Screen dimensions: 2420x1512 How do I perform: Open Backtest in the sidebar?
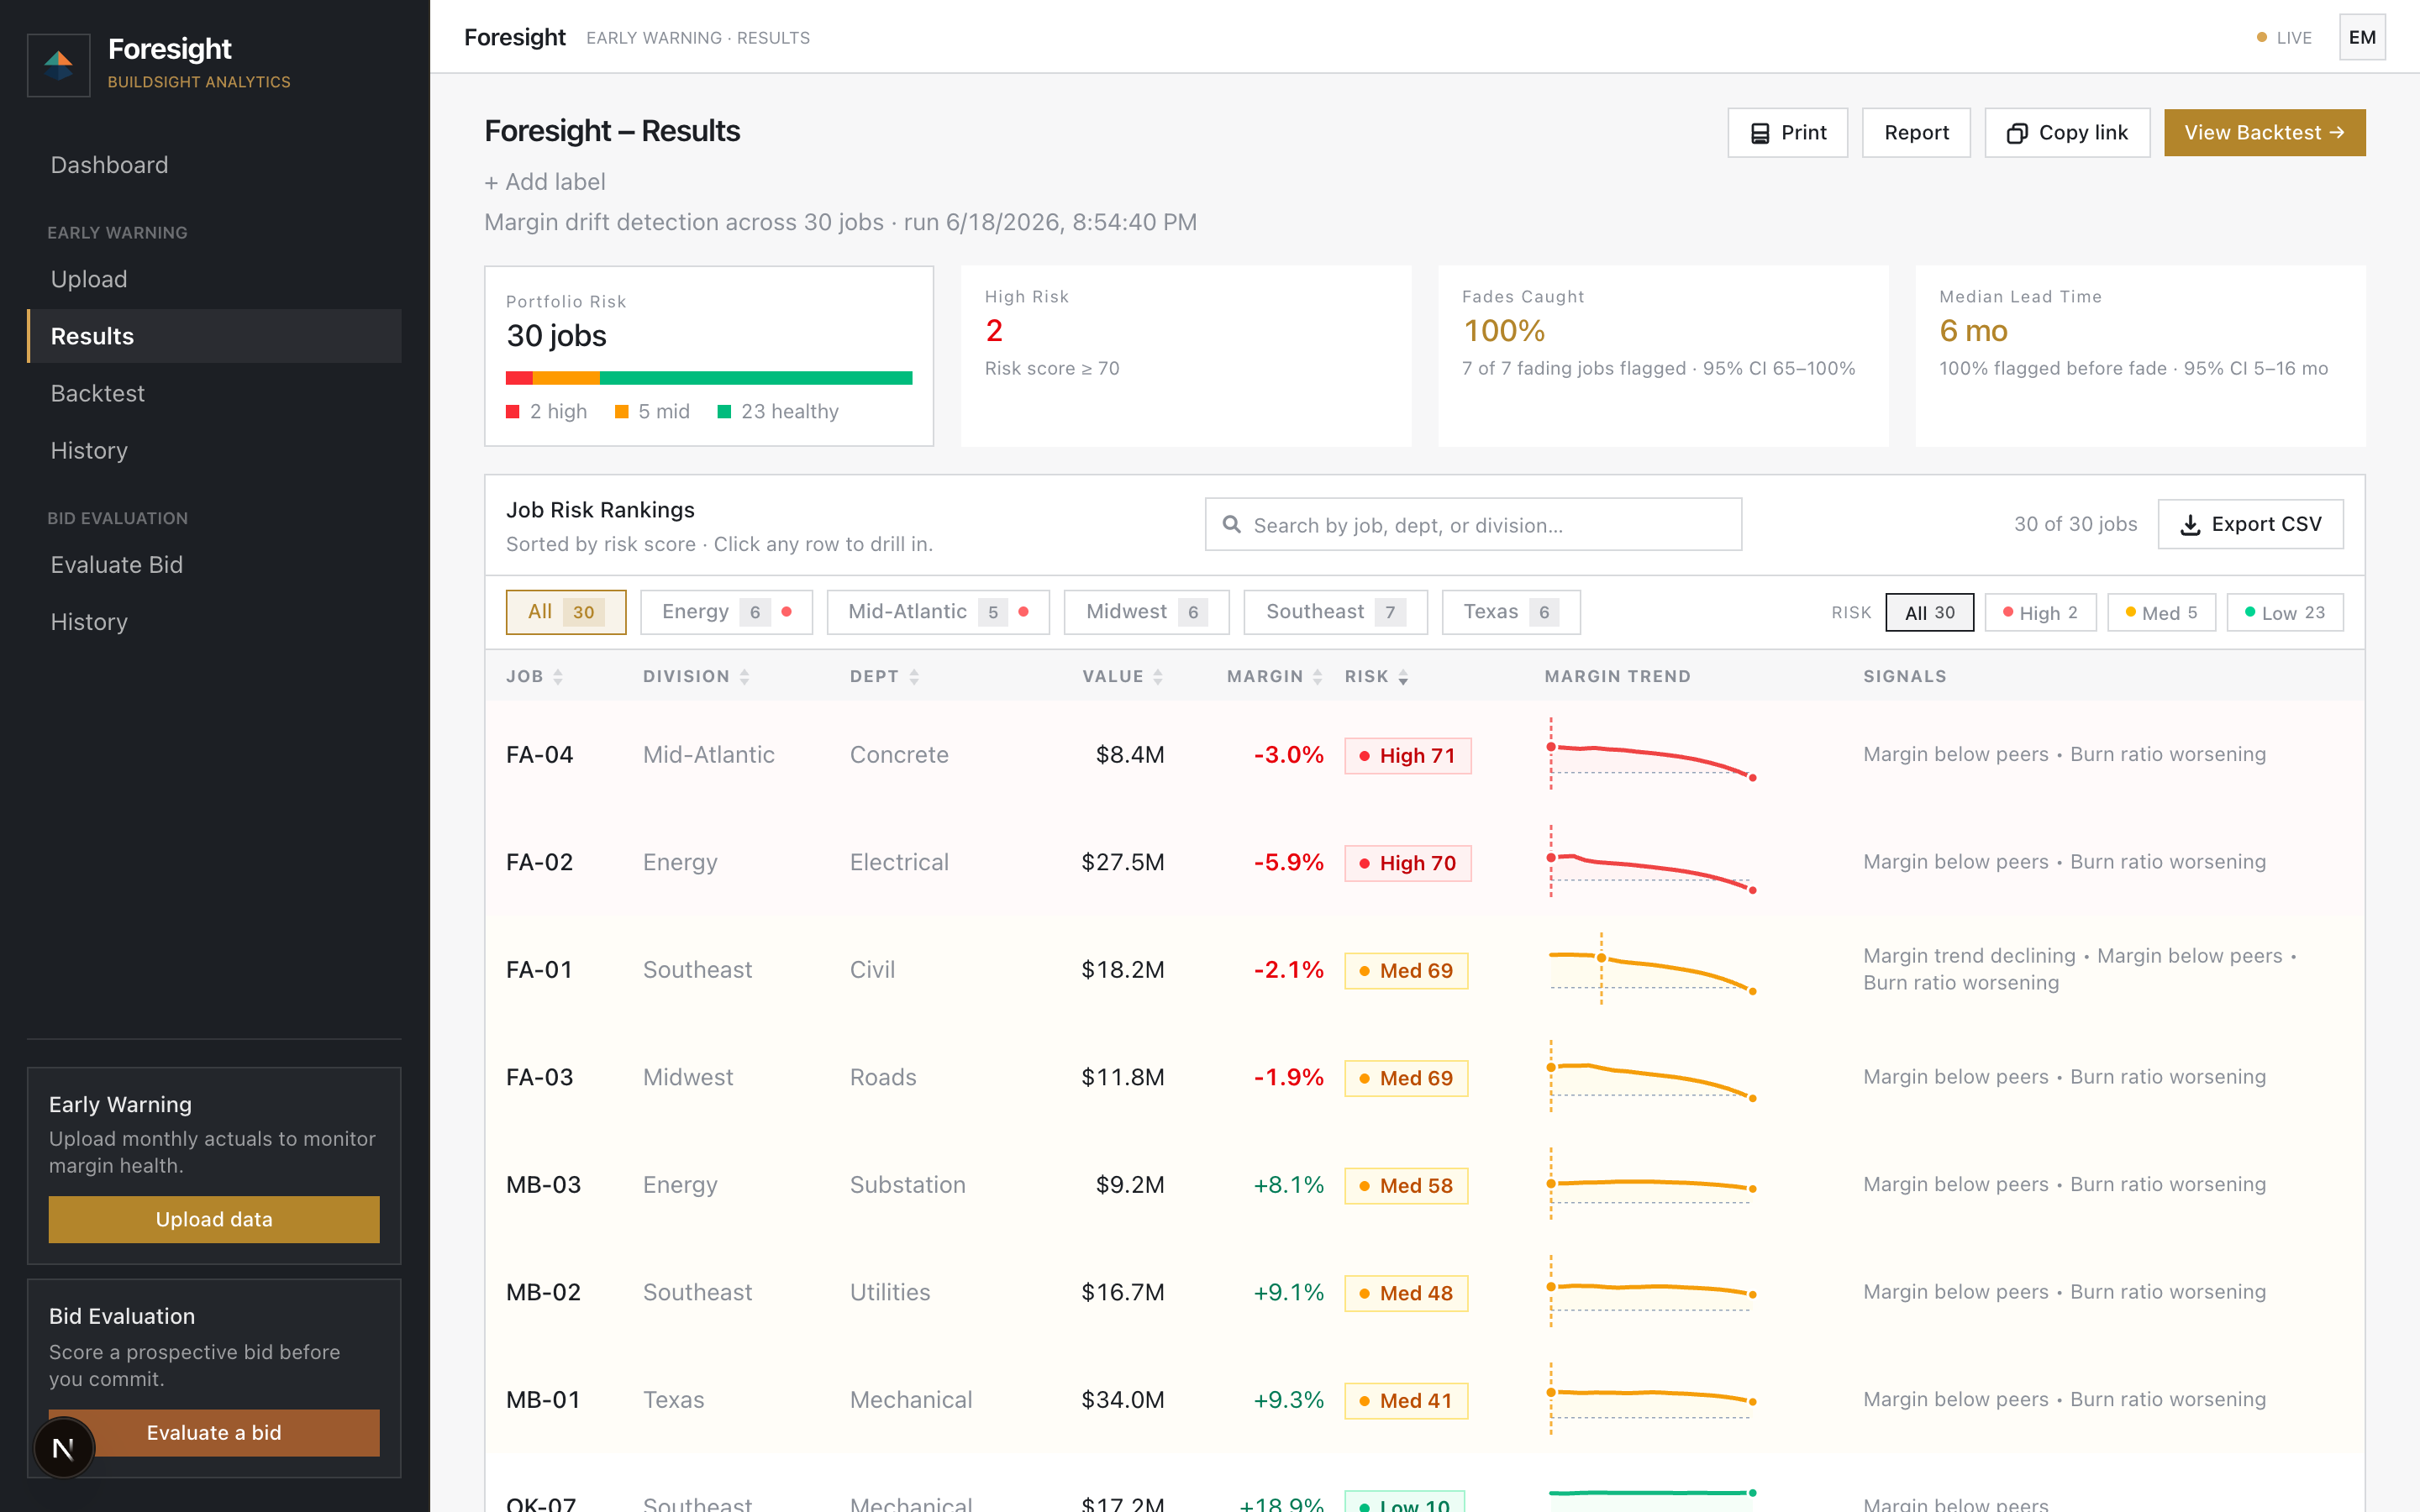[214, 393]
